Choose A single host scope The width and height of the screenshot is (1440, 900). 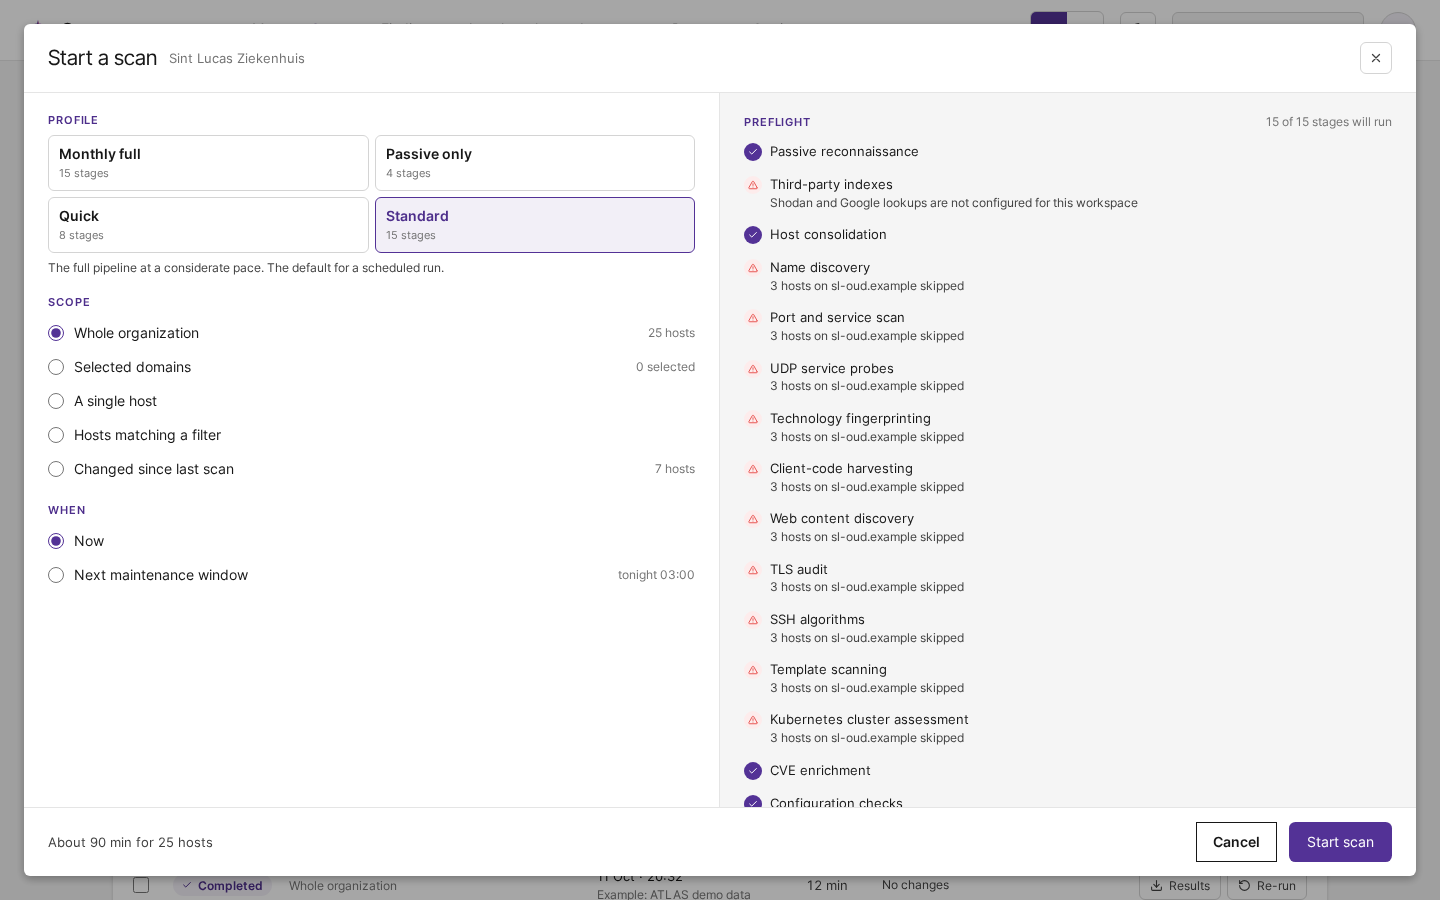coord(371,401)
